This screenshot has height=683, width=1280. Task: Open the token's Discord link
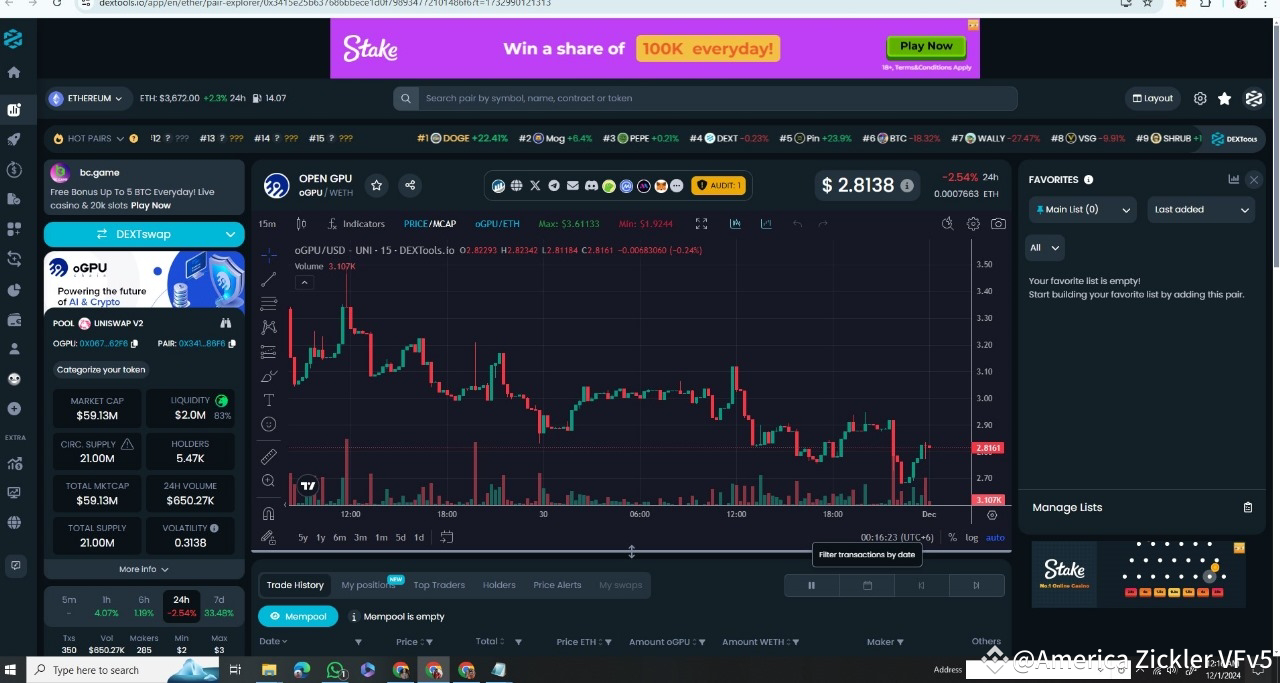pyautogui.click(x=591, y=186)
